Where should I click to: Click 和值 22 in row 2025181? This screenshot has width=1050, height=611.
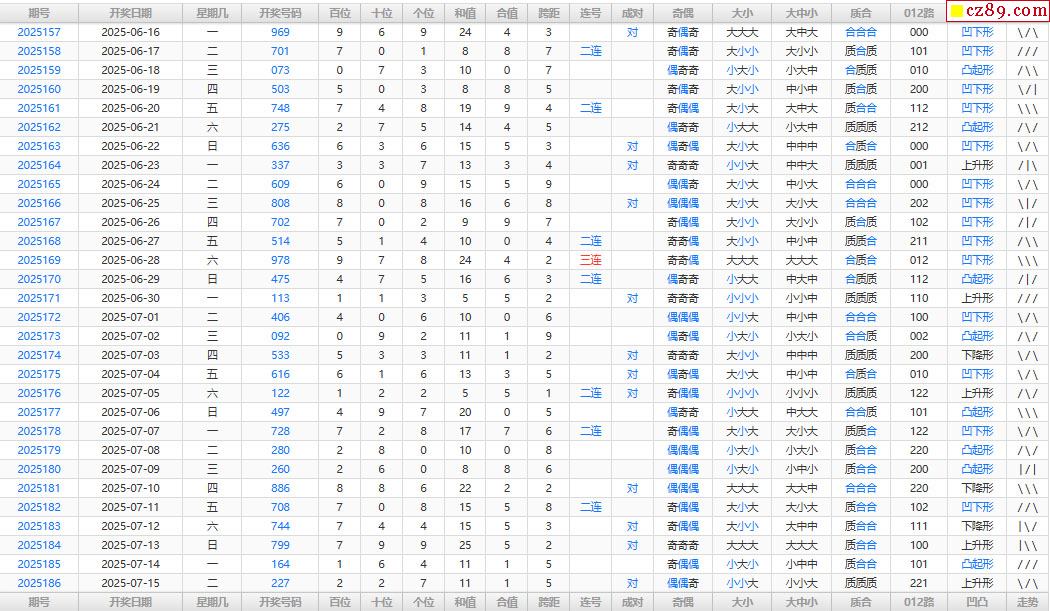[465, 488]
